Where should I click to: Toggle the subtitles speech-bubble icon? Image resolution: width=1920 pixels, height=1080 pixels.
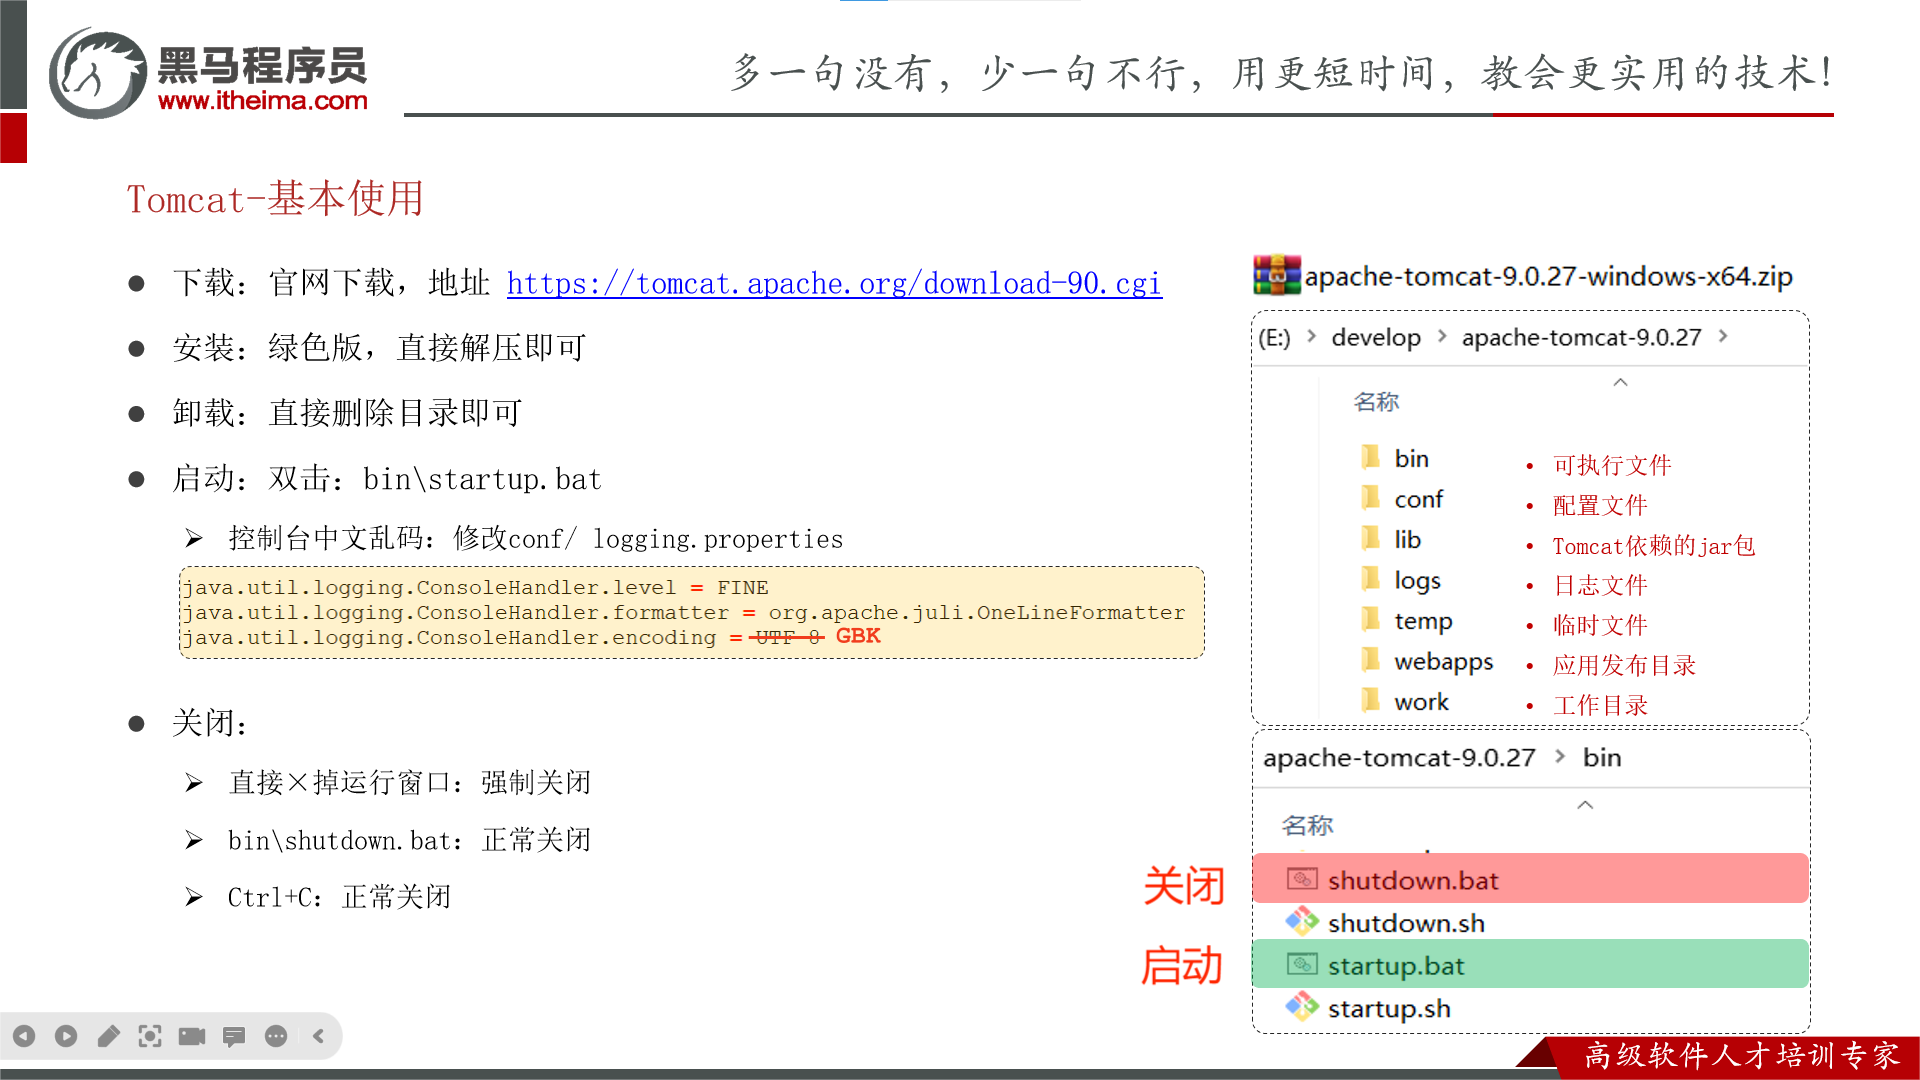click(x=234, y=1036)
